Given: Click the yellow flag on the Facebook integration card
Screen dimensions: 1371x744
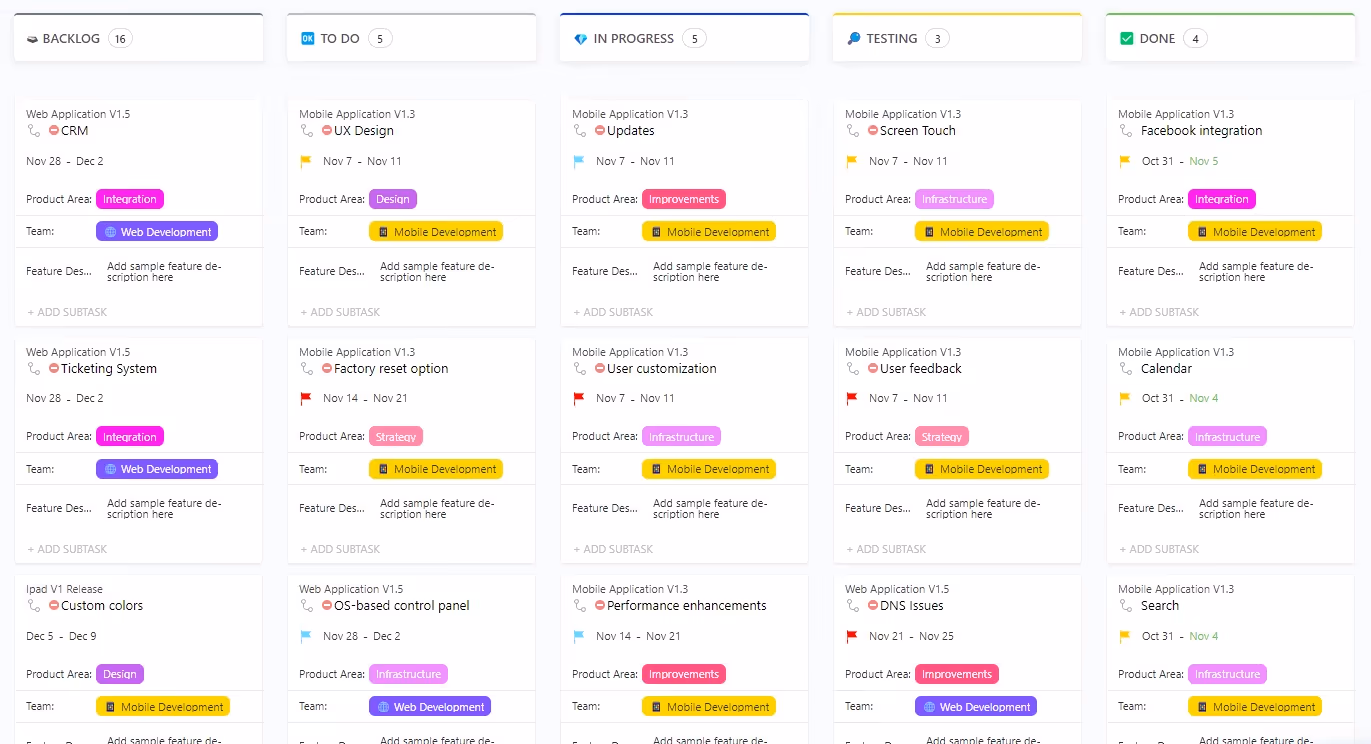Looking at the screenshot, I should [x=1126, y=160].
